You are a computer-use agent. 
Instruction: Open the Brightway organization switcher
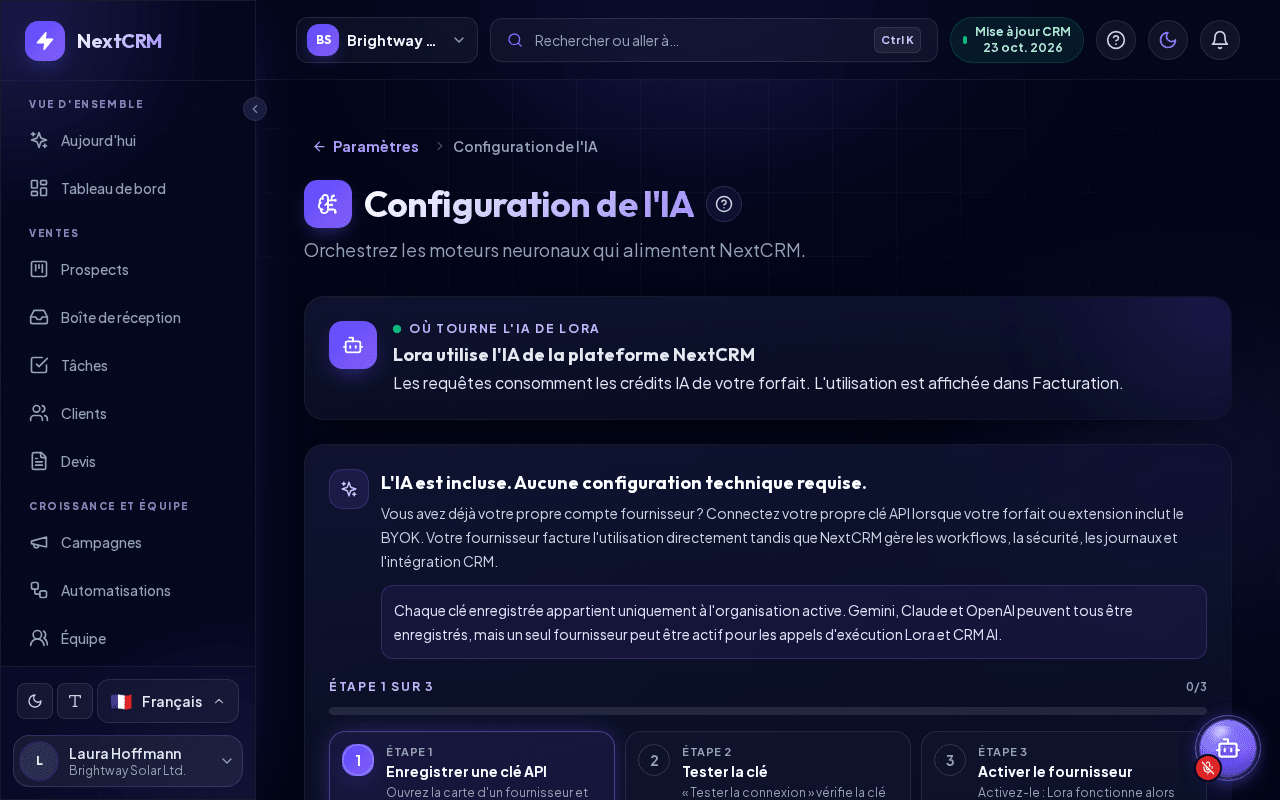coord(387,40)
